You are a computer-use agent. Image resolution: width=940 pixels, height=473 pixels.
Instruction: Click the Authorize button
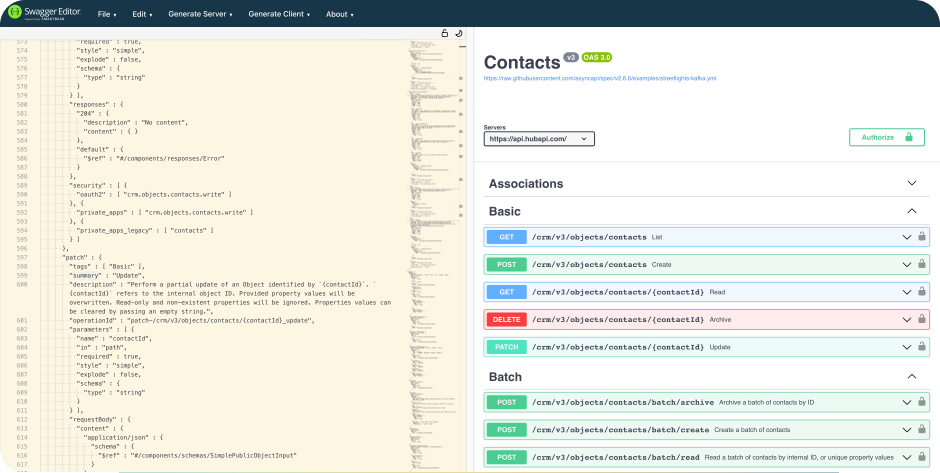coord(887,137)
